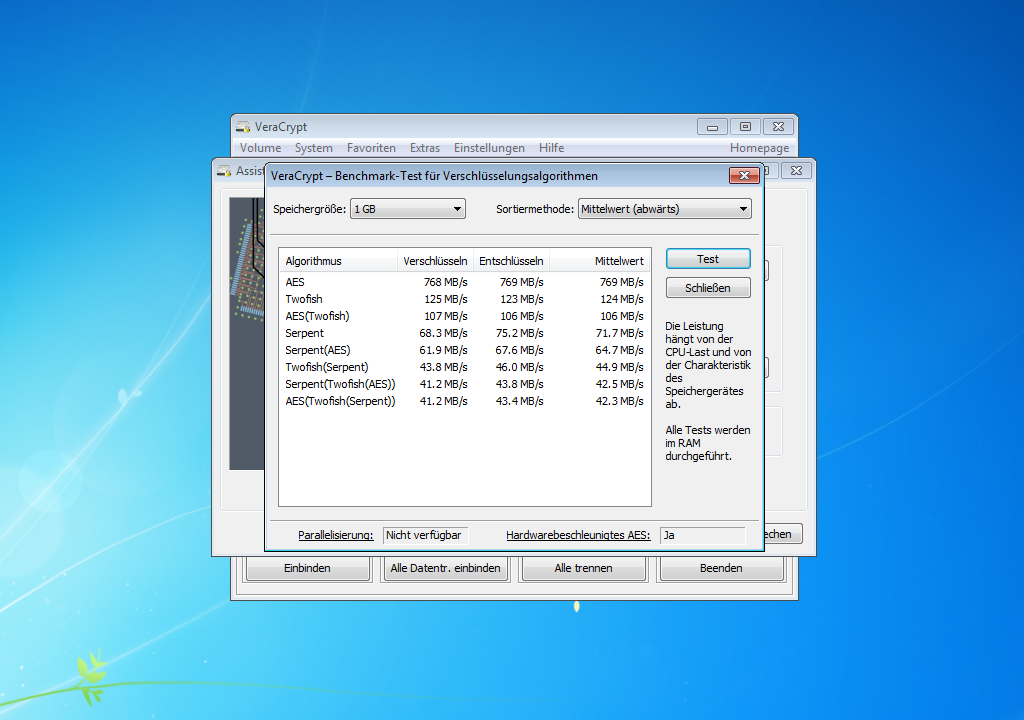Open the Hardwarebeschleunigtes AES link
Image resolution: width=1024 pixels, height=720 pixels.
(x=578, y=535)
